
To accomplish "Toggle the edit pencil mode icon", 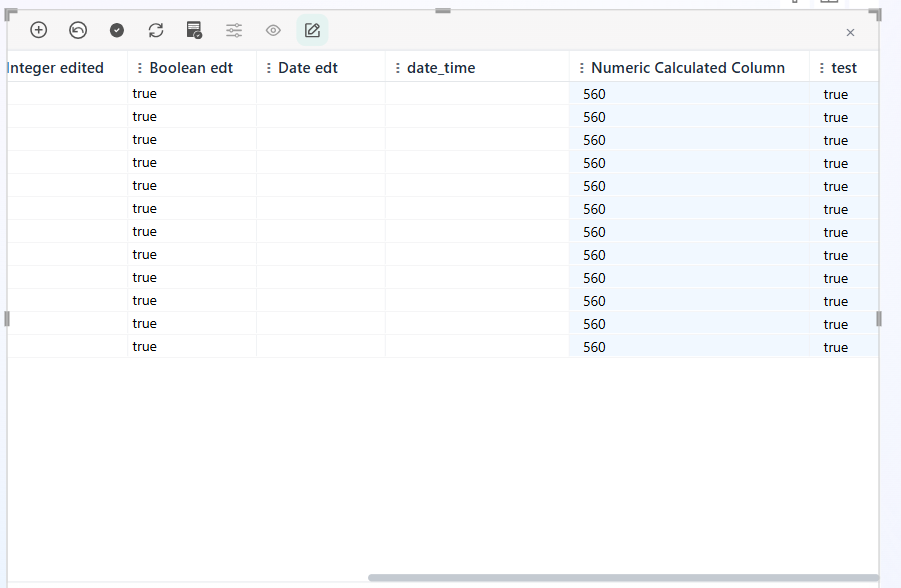I will (x=312, y=30).
